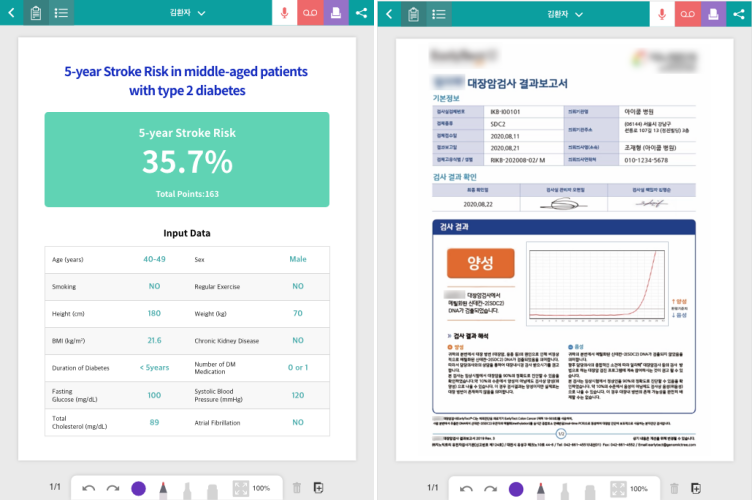Open voice recordings in the right panel
The height and width of the screenshot is (500, 752).
[x=688, y=13]
